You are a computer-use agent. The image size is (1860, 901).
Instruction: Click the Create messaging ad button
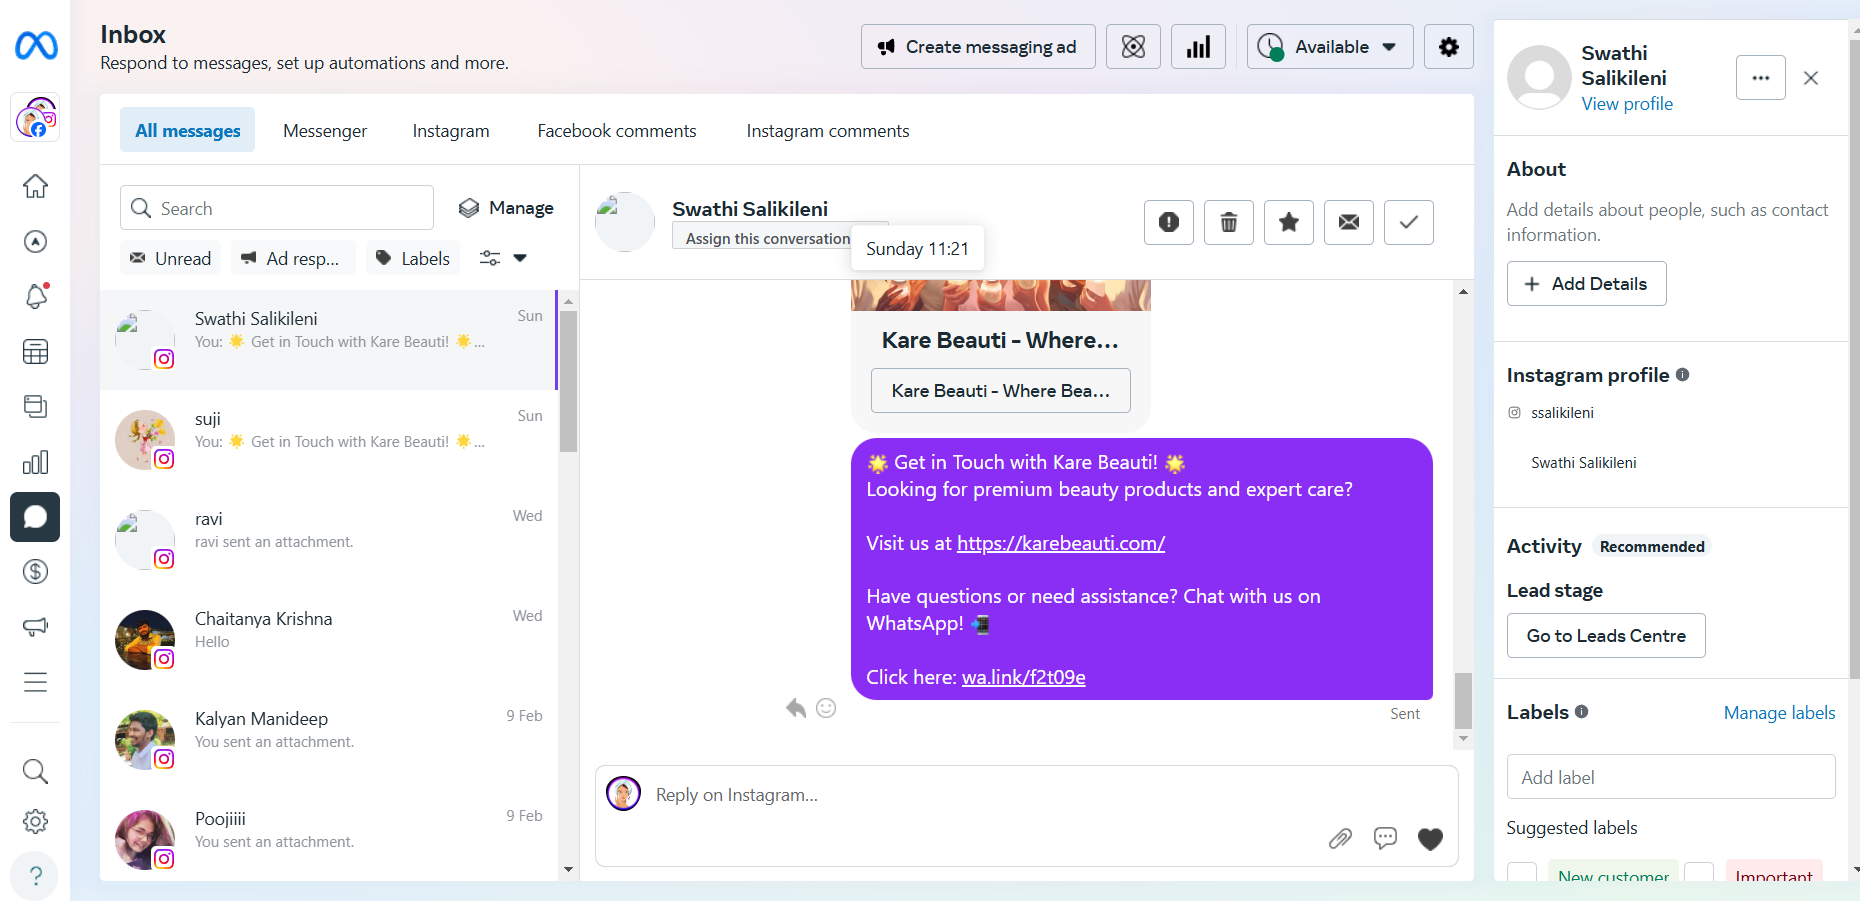(977, 47)
